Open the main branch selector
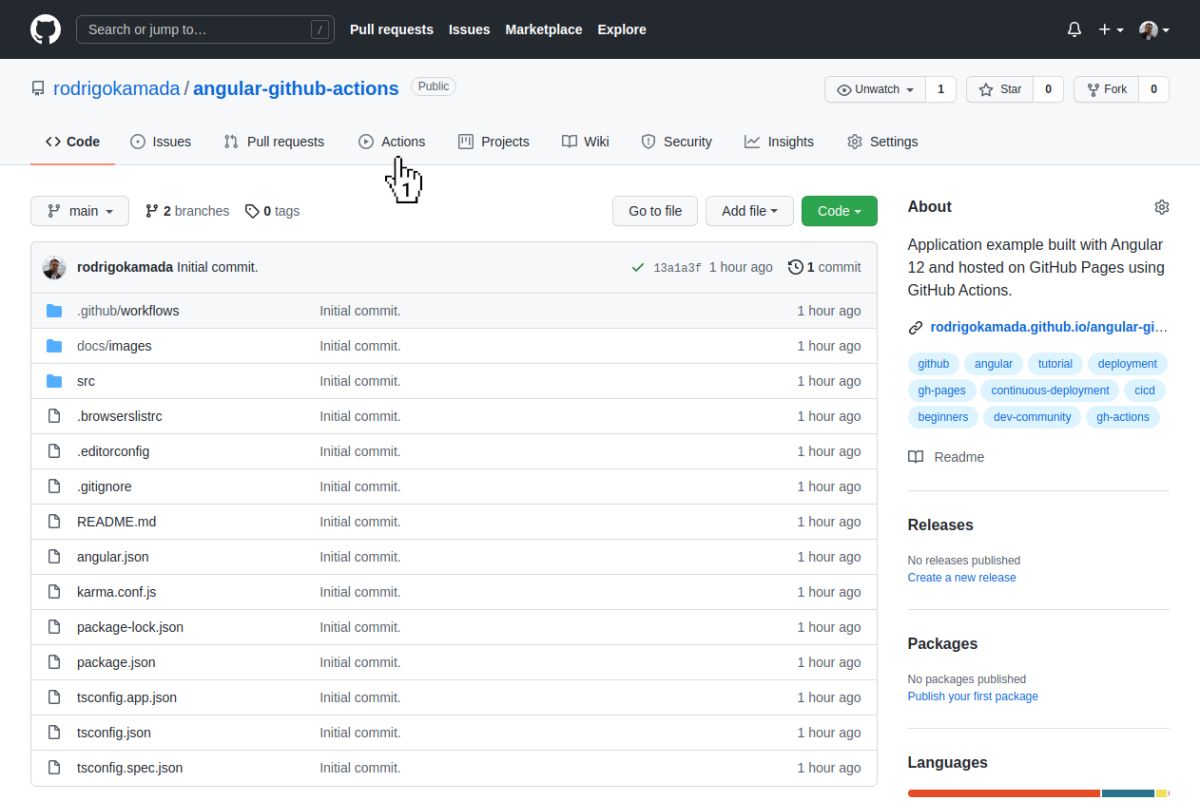This screenshot has width=1200, height=801. click(x=80, y=211)
